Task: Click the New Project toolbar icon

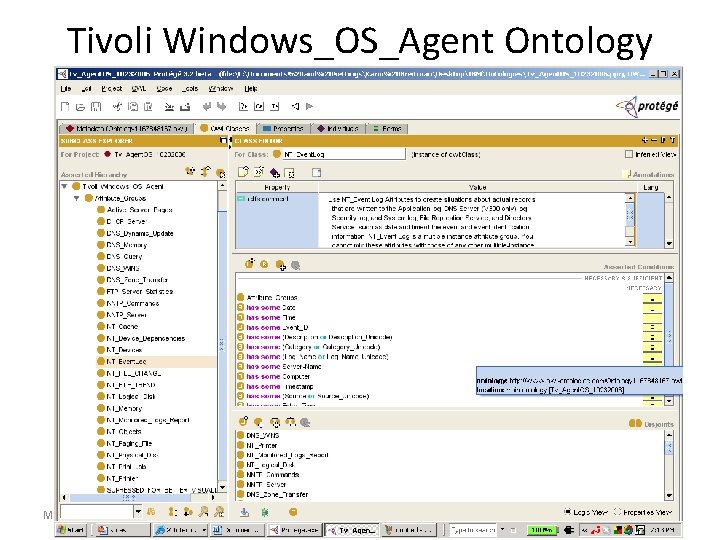Action: pyautogui.click(x=65, y=107)
